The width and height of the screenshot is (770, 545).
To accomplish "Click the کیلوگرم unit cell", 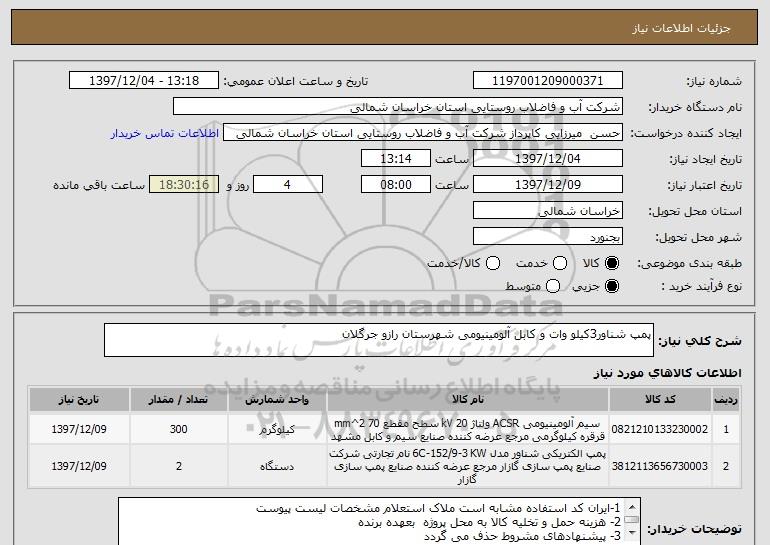I will [277, 429].
